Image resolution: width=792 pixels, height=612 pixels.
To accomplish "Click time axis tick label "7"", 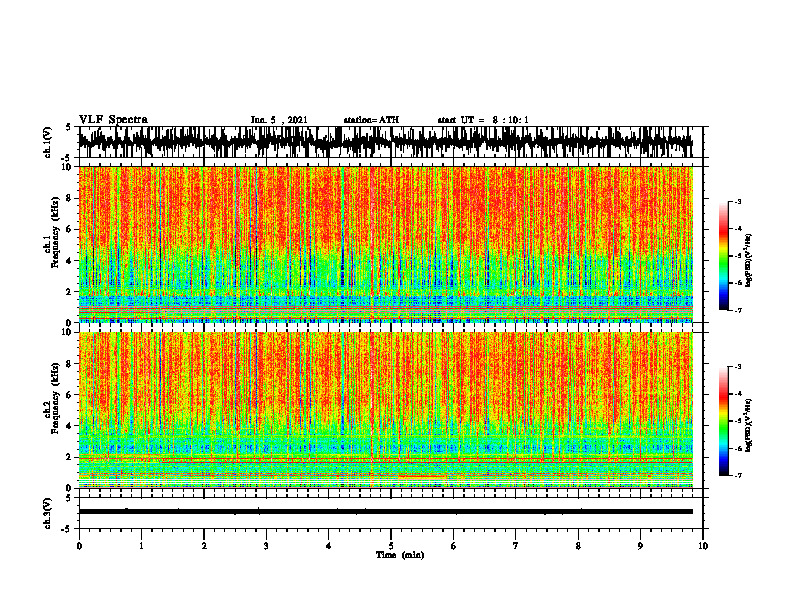I will click(x=516, y=546).
